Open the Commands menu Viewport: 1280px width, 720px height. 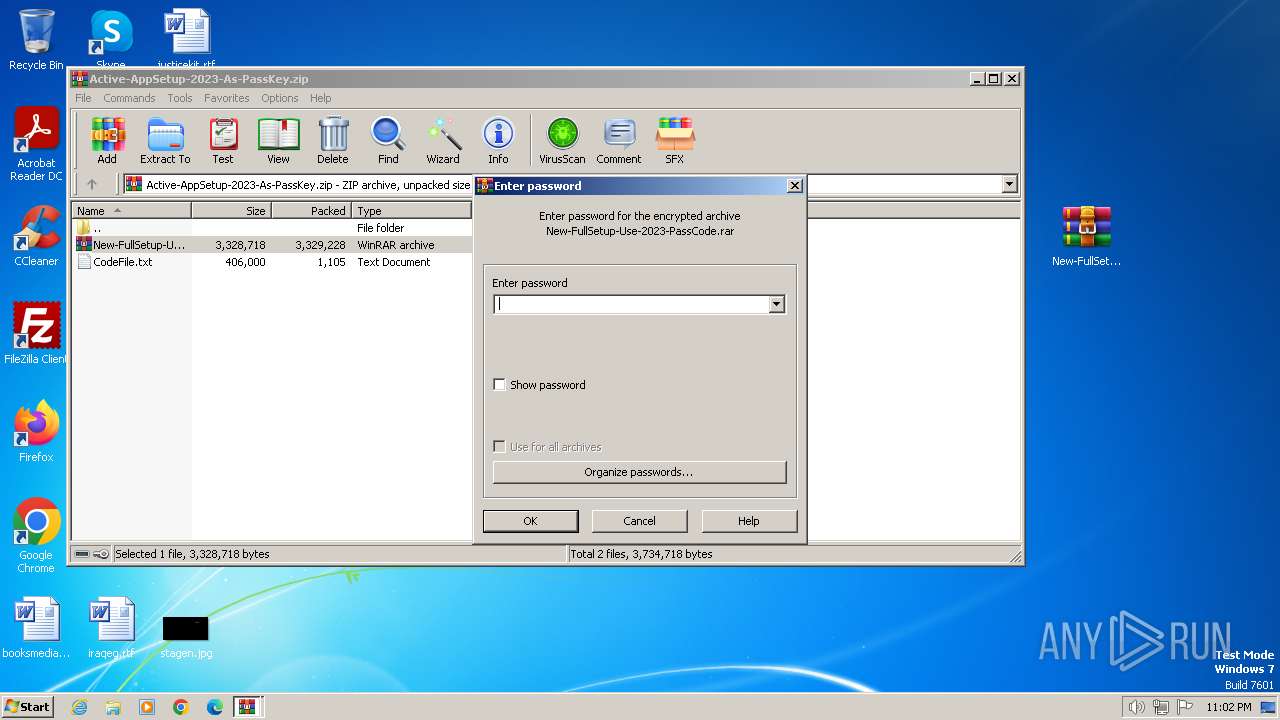(x=129, y=98)
